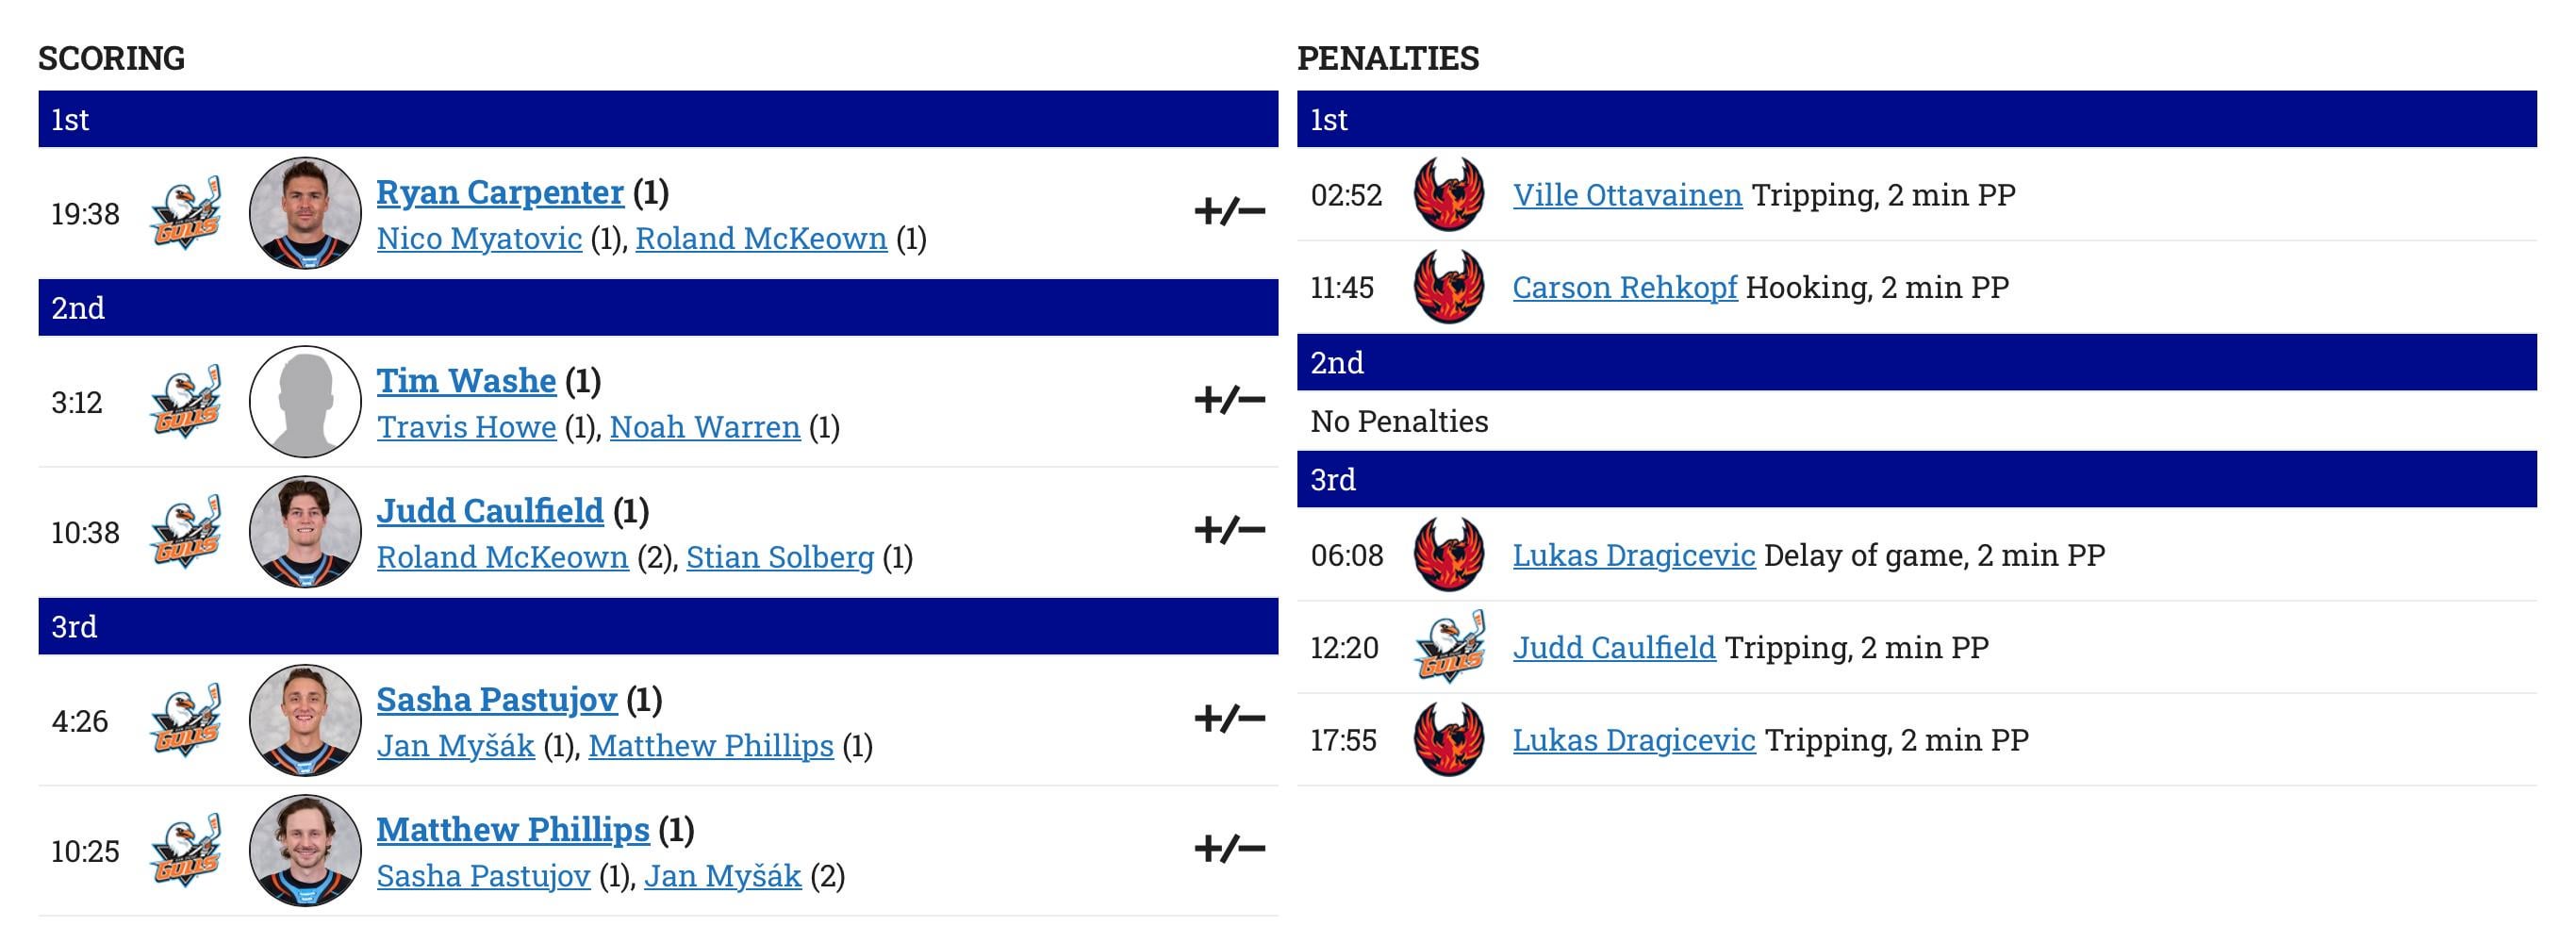The width and height of the screenshot is (2576, 943).
Task: Click Gulls logo beside Ryan Carpenter goal
Action: pyautogui.click(x=186, y=213)
